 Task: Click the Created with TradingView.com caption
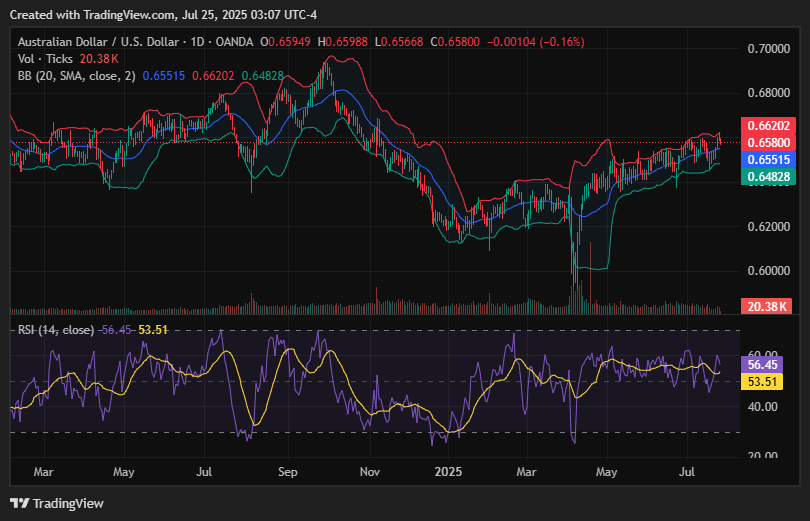(163, 15)
